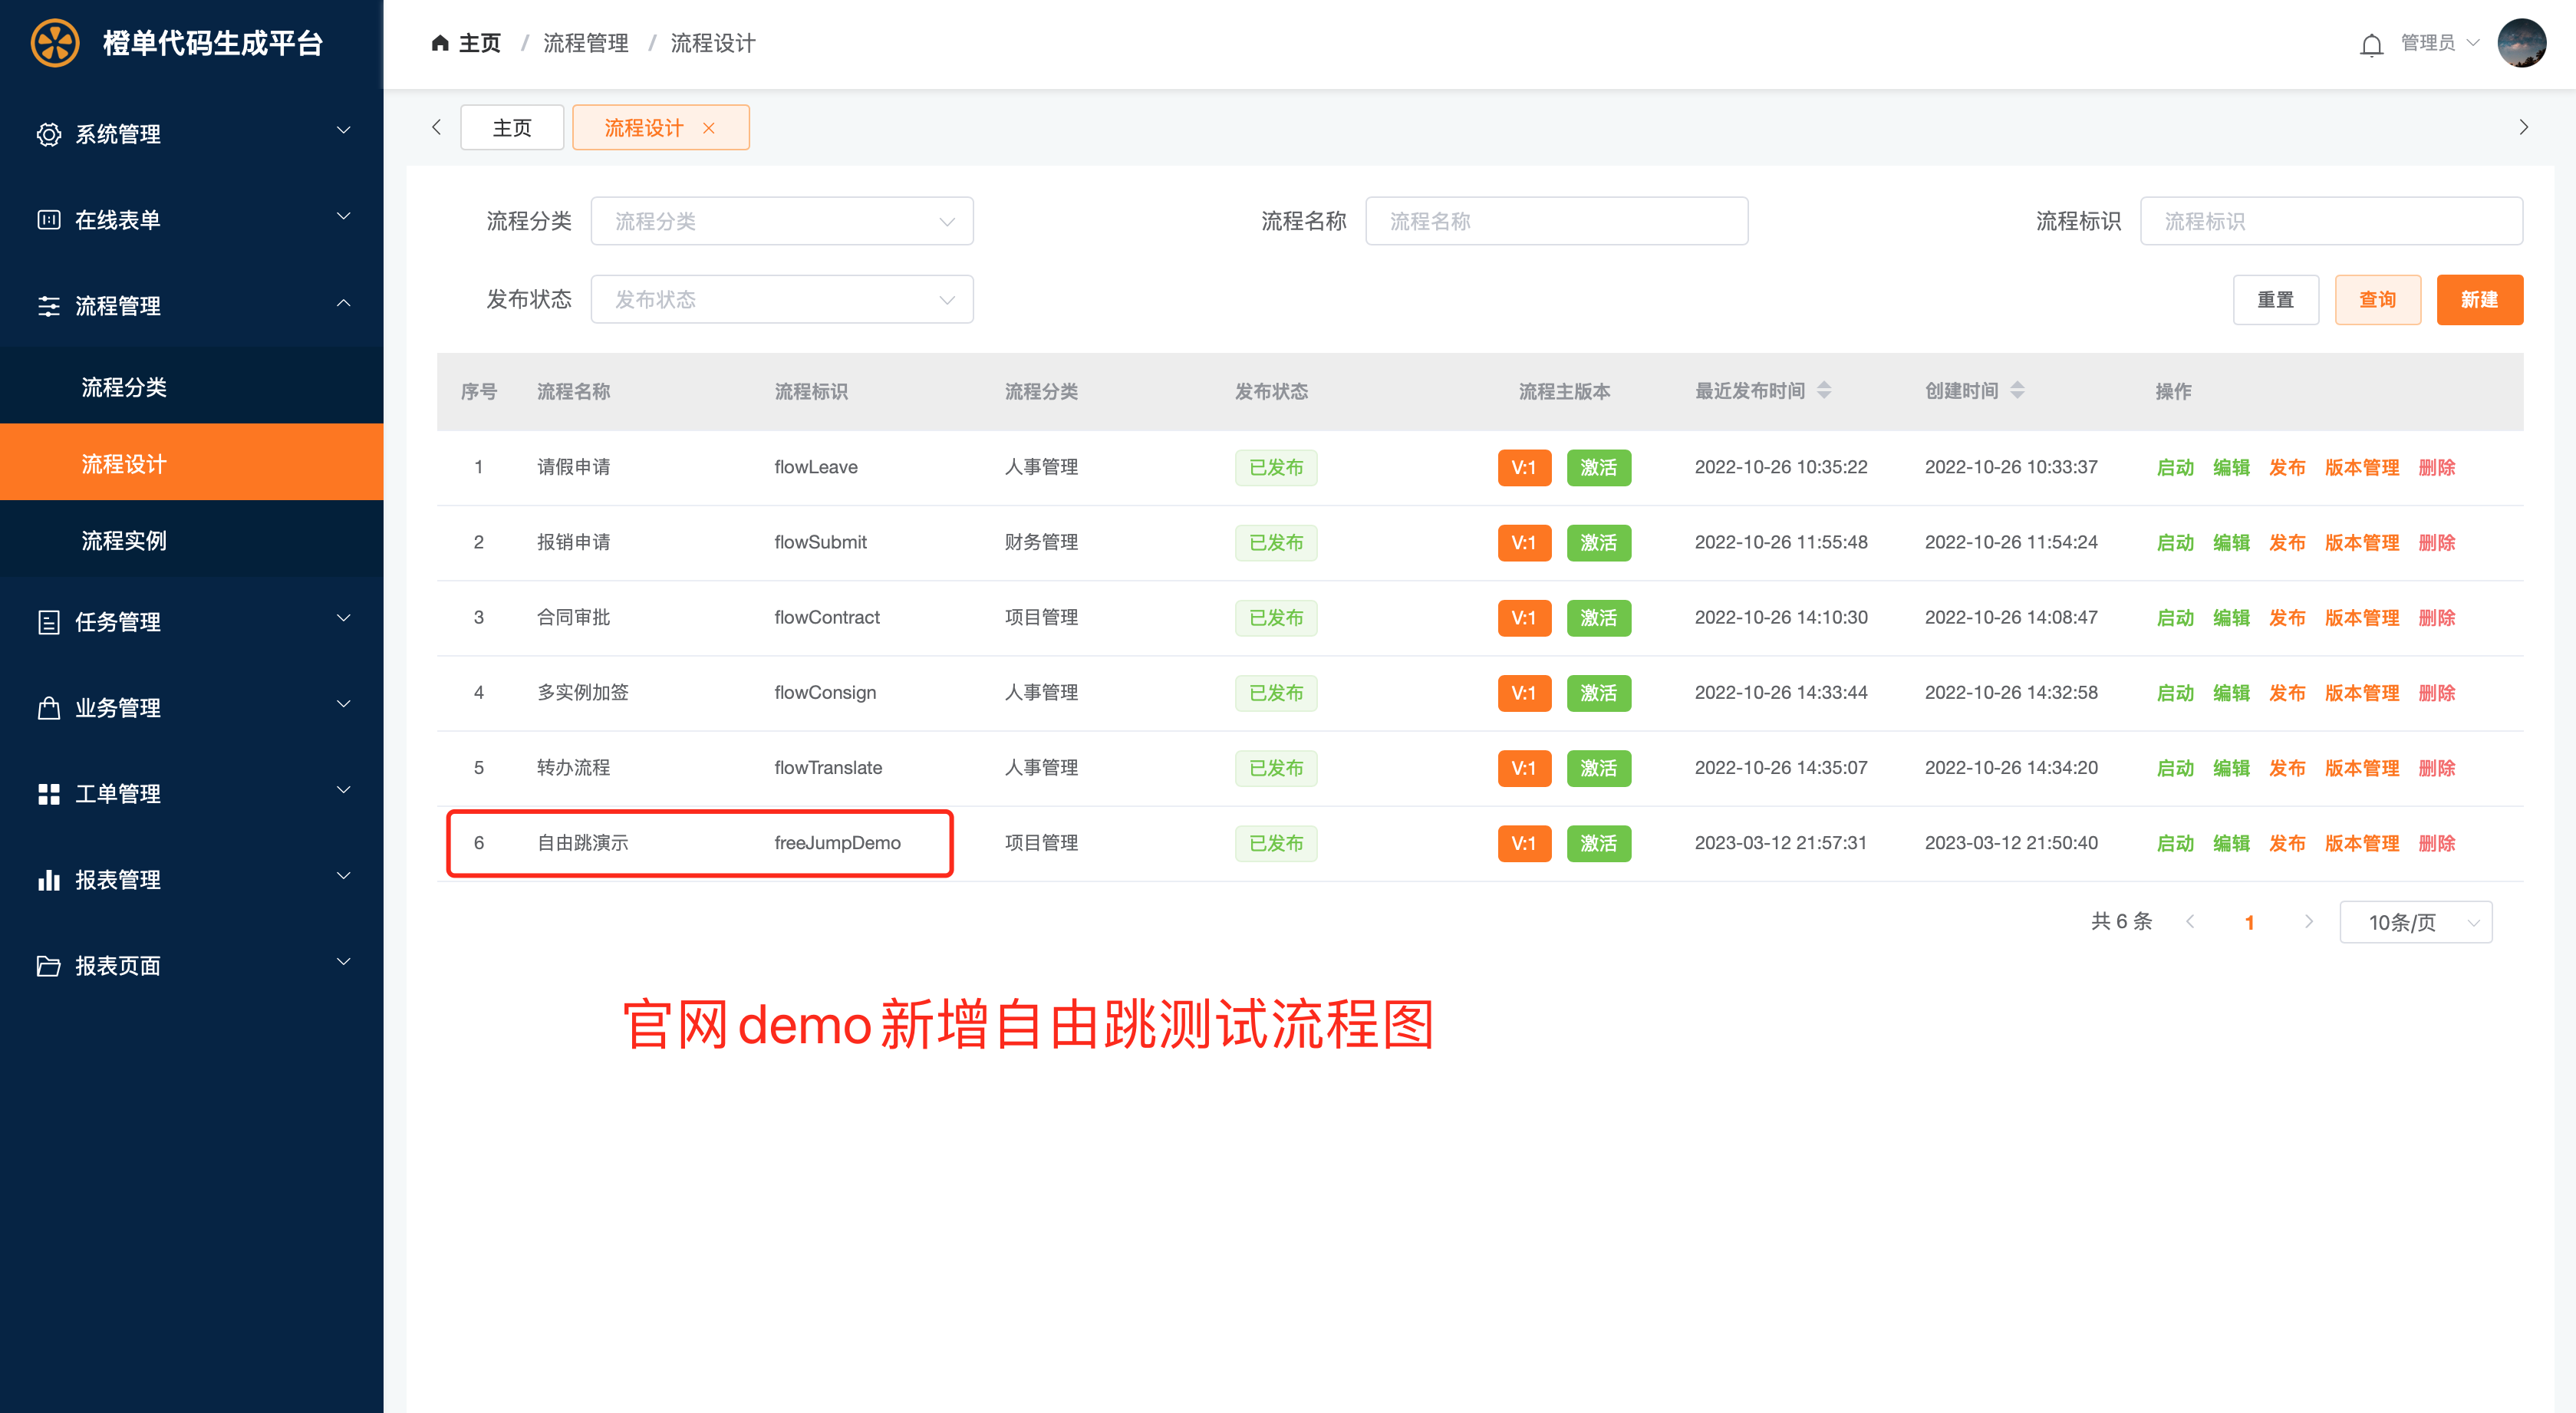Screen dimensions: 2576x1413
Task: Open the 流程分类 filter dropdown
Action: 781,221
